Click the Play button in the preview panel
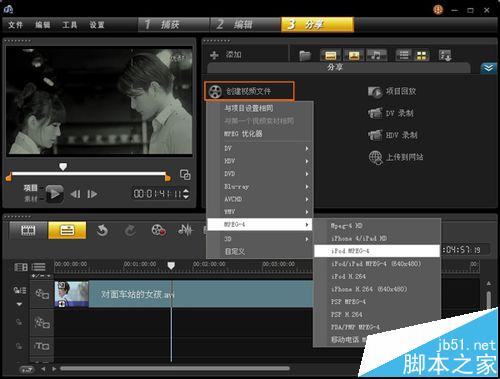 pyautogui.click(x=54, y=194)
